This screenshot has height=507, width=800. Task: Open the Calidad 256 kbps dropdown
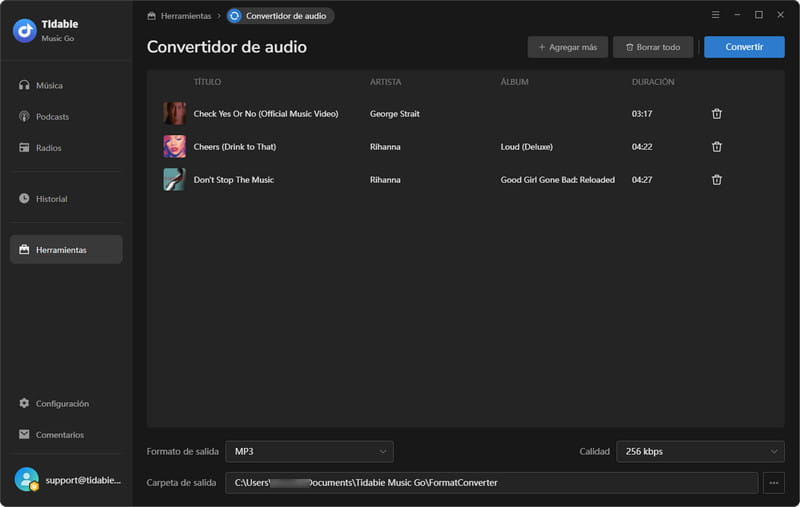pos(700,451)
